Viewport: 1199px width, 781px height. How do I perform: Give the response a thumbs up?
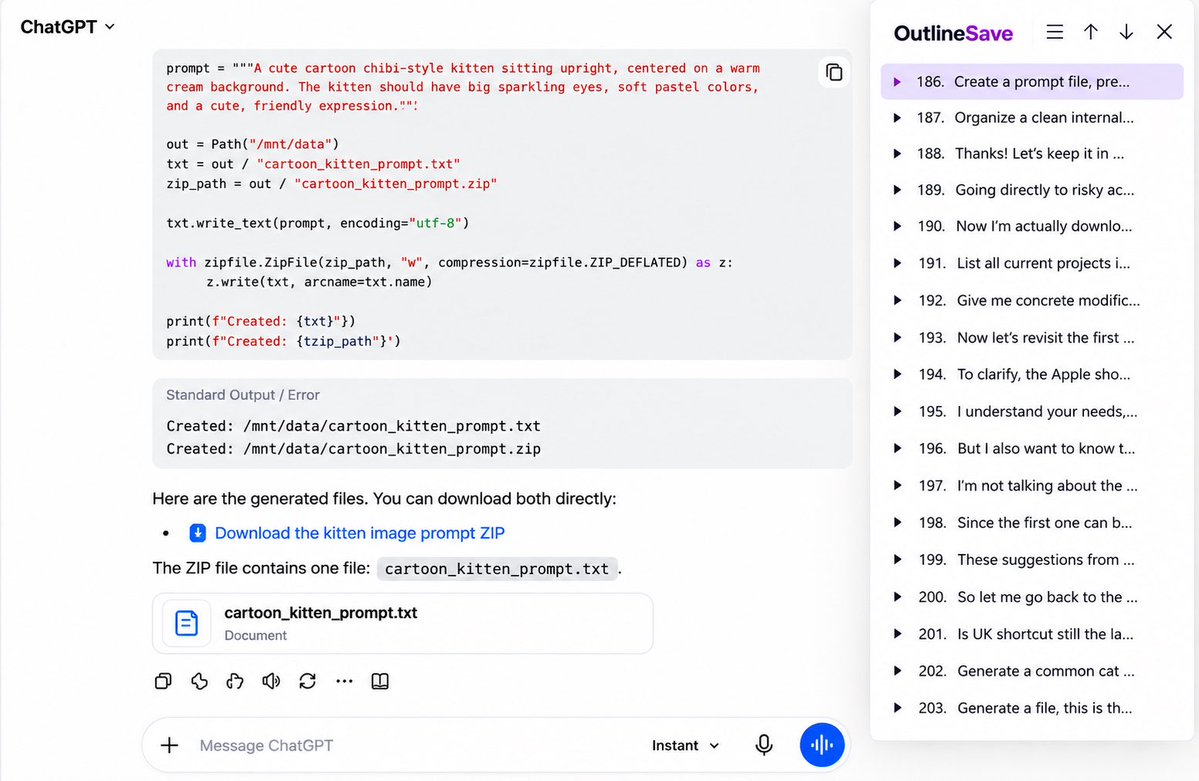click(200, 681)
